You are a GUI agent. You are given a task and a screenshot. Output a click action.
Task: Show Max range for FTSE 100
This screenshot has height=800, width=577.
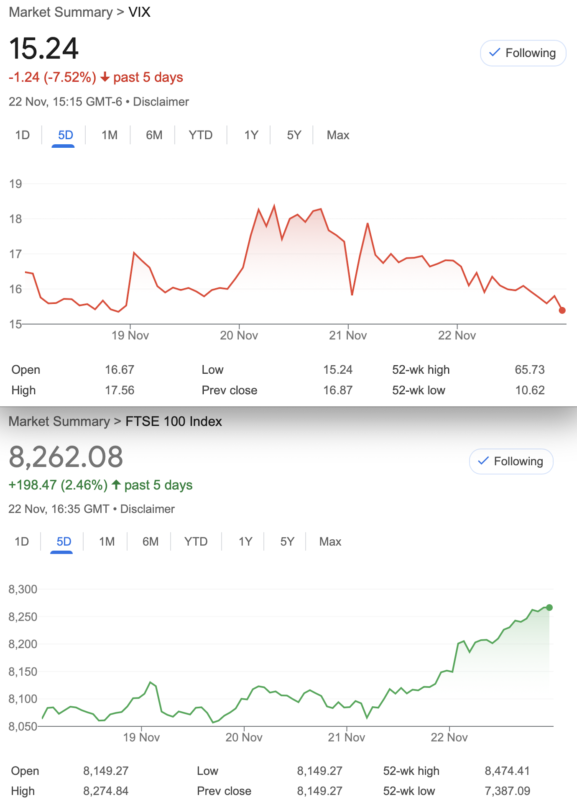(x=330, y=541)
